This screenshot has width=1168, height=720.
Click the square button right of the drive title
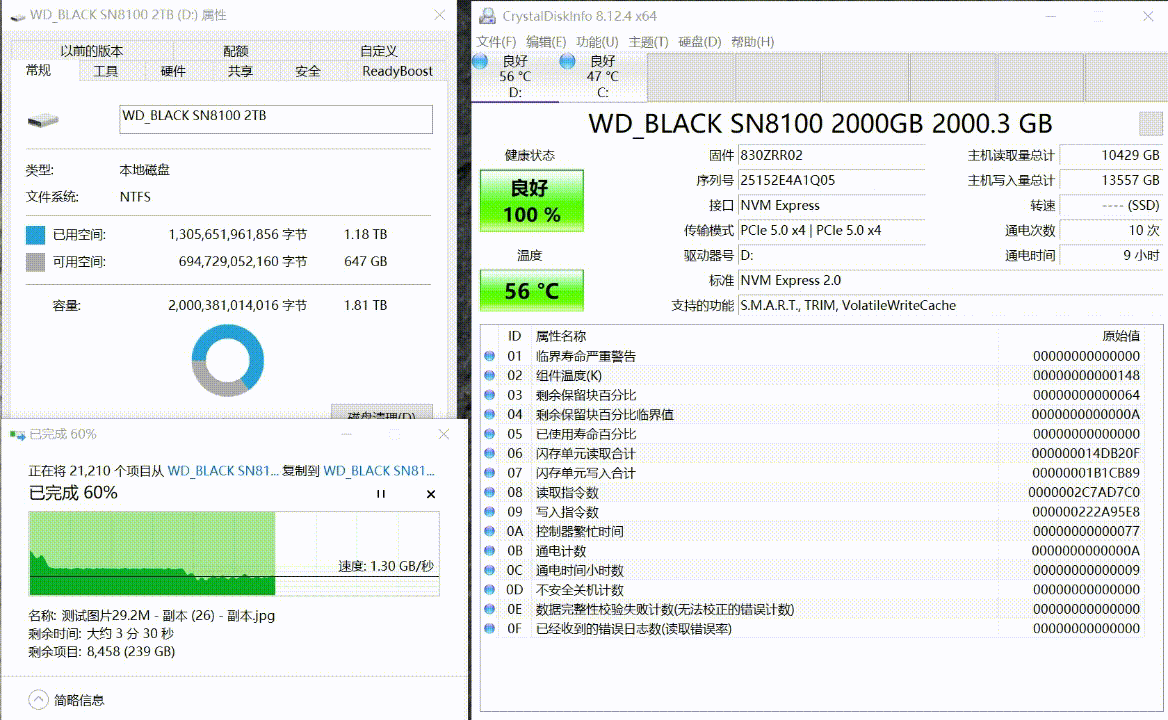tap(1150, 124)
